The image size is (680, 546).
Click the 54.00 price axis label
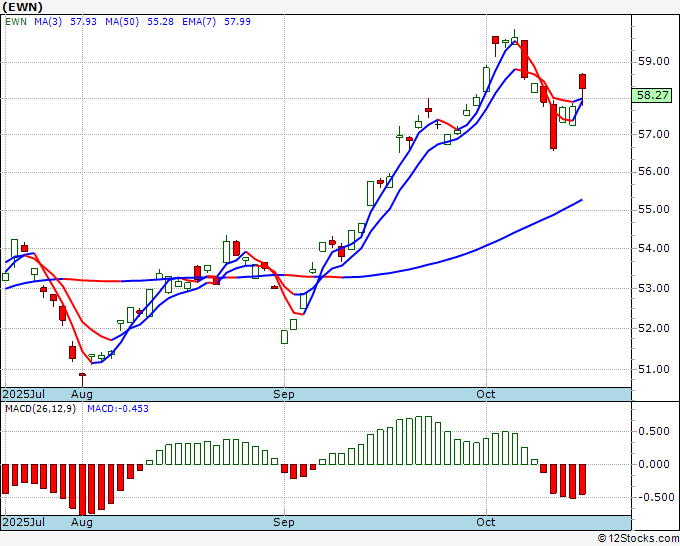coord(654,248)
